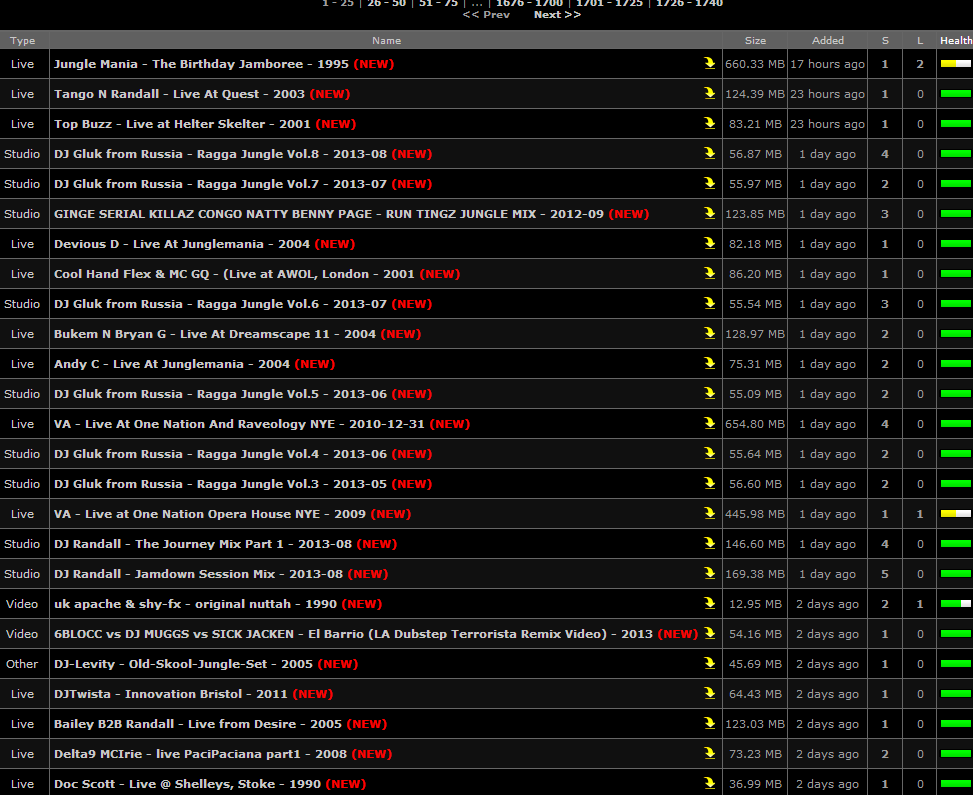This screenshot has height=795, width=973.
Task: Sort by seeders S column header
Action: pyautogui.click(x=885, y=40)
